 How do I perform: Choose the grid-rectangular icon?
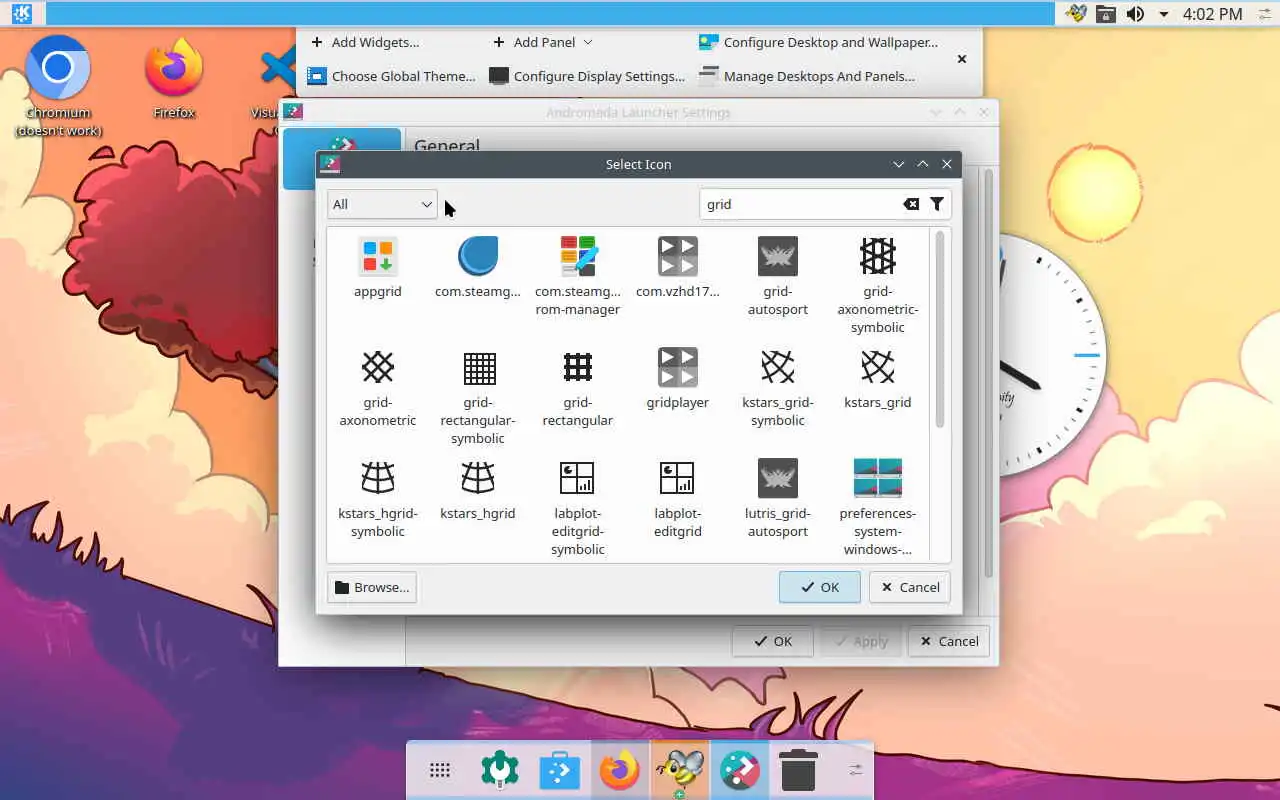click(x=578, y=368)
